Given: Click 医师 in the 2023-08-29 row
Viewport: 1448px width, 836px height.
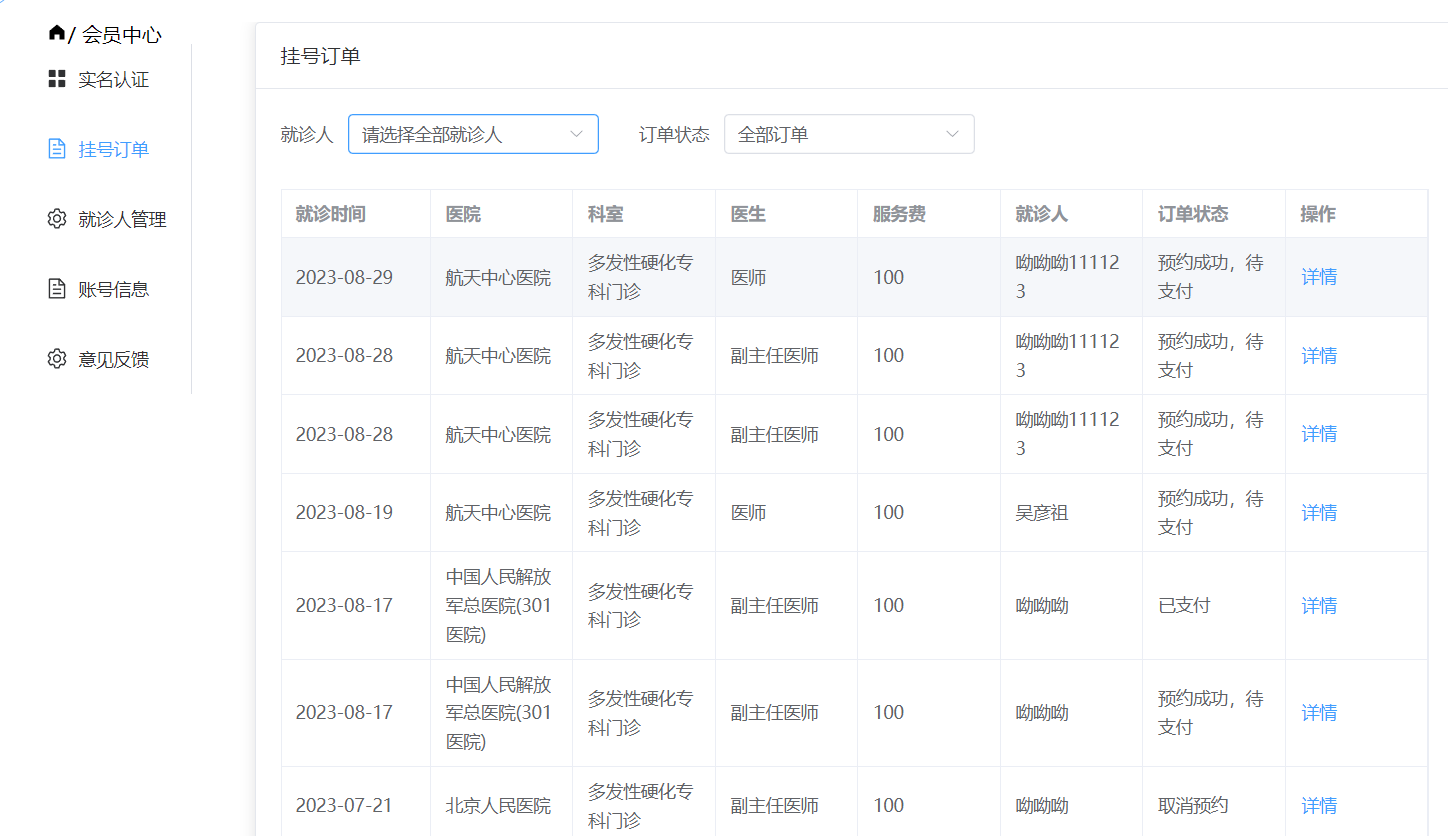Looking at the screenshot, I should pos(748,277).
